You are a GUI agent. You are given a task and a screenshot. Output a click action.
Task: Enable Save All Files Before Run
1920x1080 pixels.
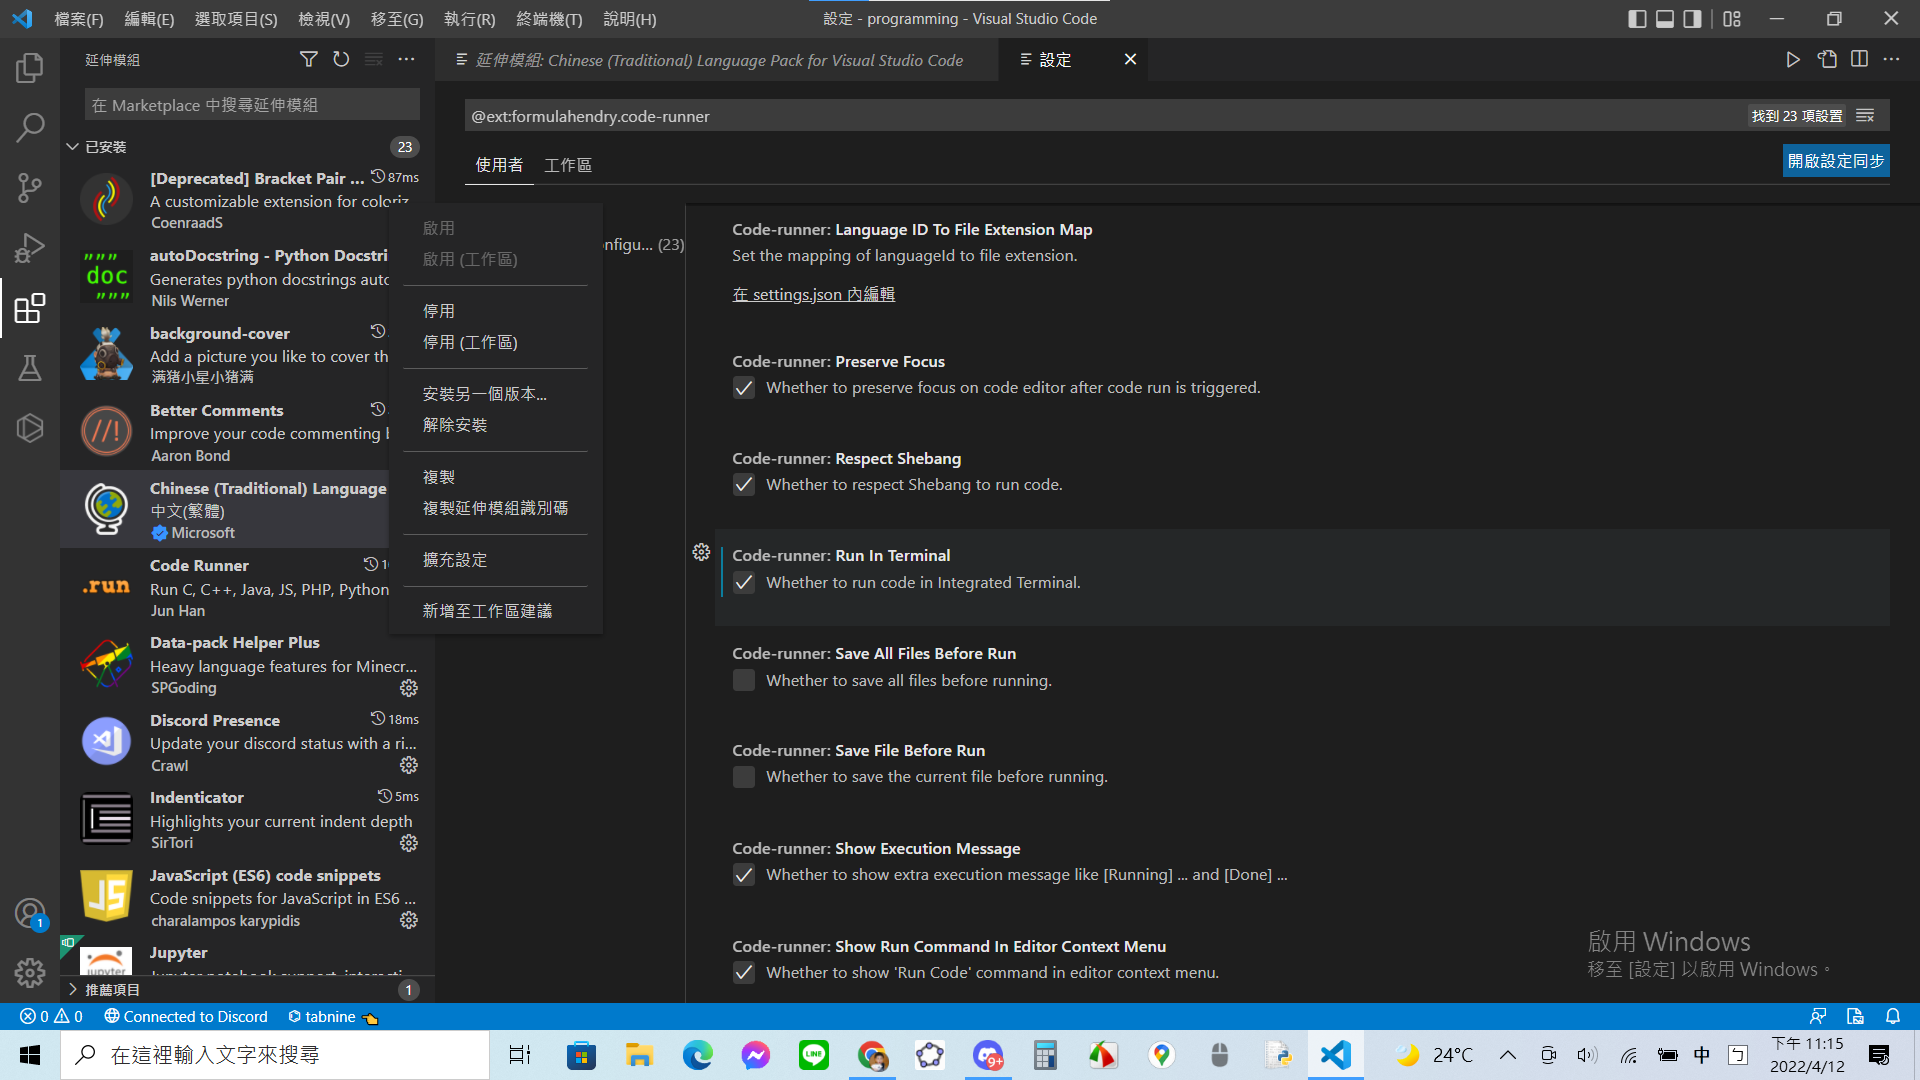tap(744, 680)
